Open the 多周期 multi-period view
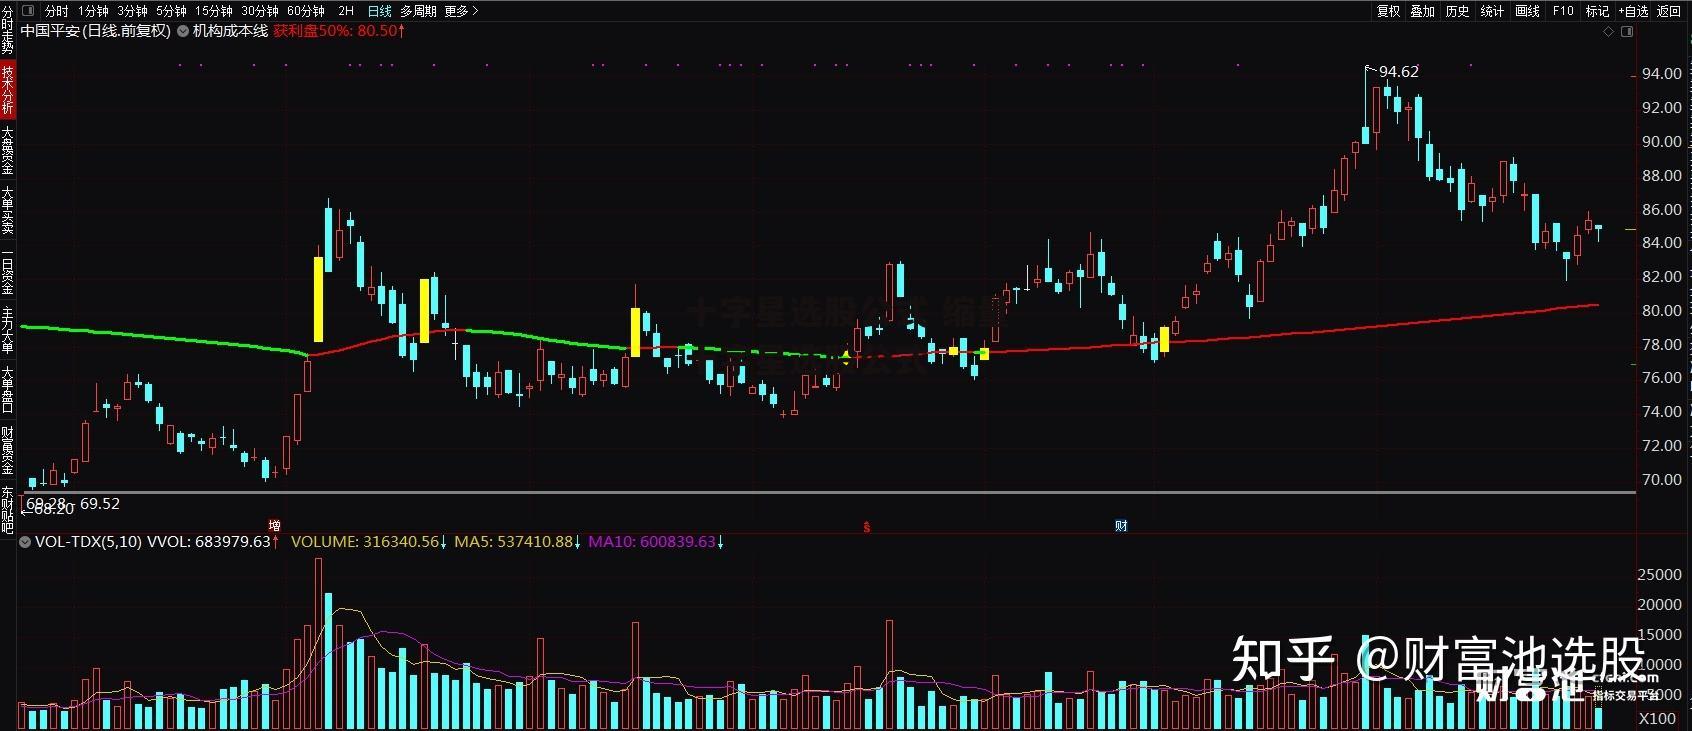The height and width of the screenshot is (731, 1692). tap(418, 11)
